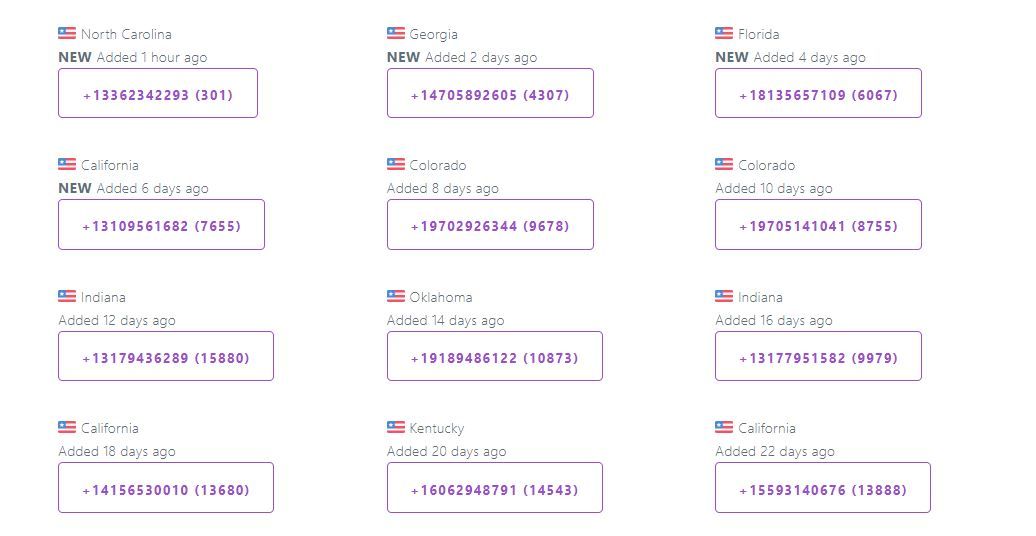Select number +14156530010 (13680)
This screenshot has width=1036, height=536.
pyautogui.click(x=166, y=488)
